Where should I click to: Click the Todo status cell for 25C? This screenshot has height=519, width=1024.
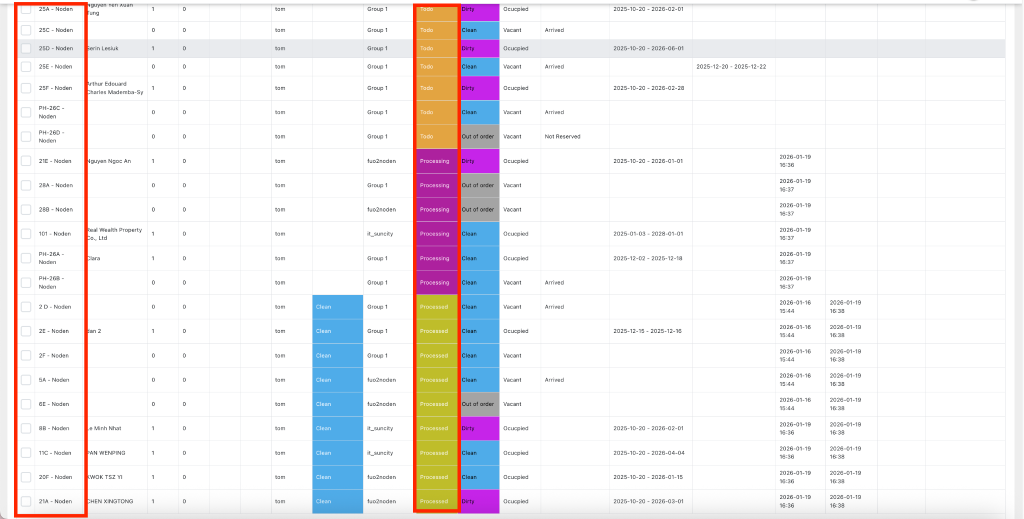(x=436, y=30)
